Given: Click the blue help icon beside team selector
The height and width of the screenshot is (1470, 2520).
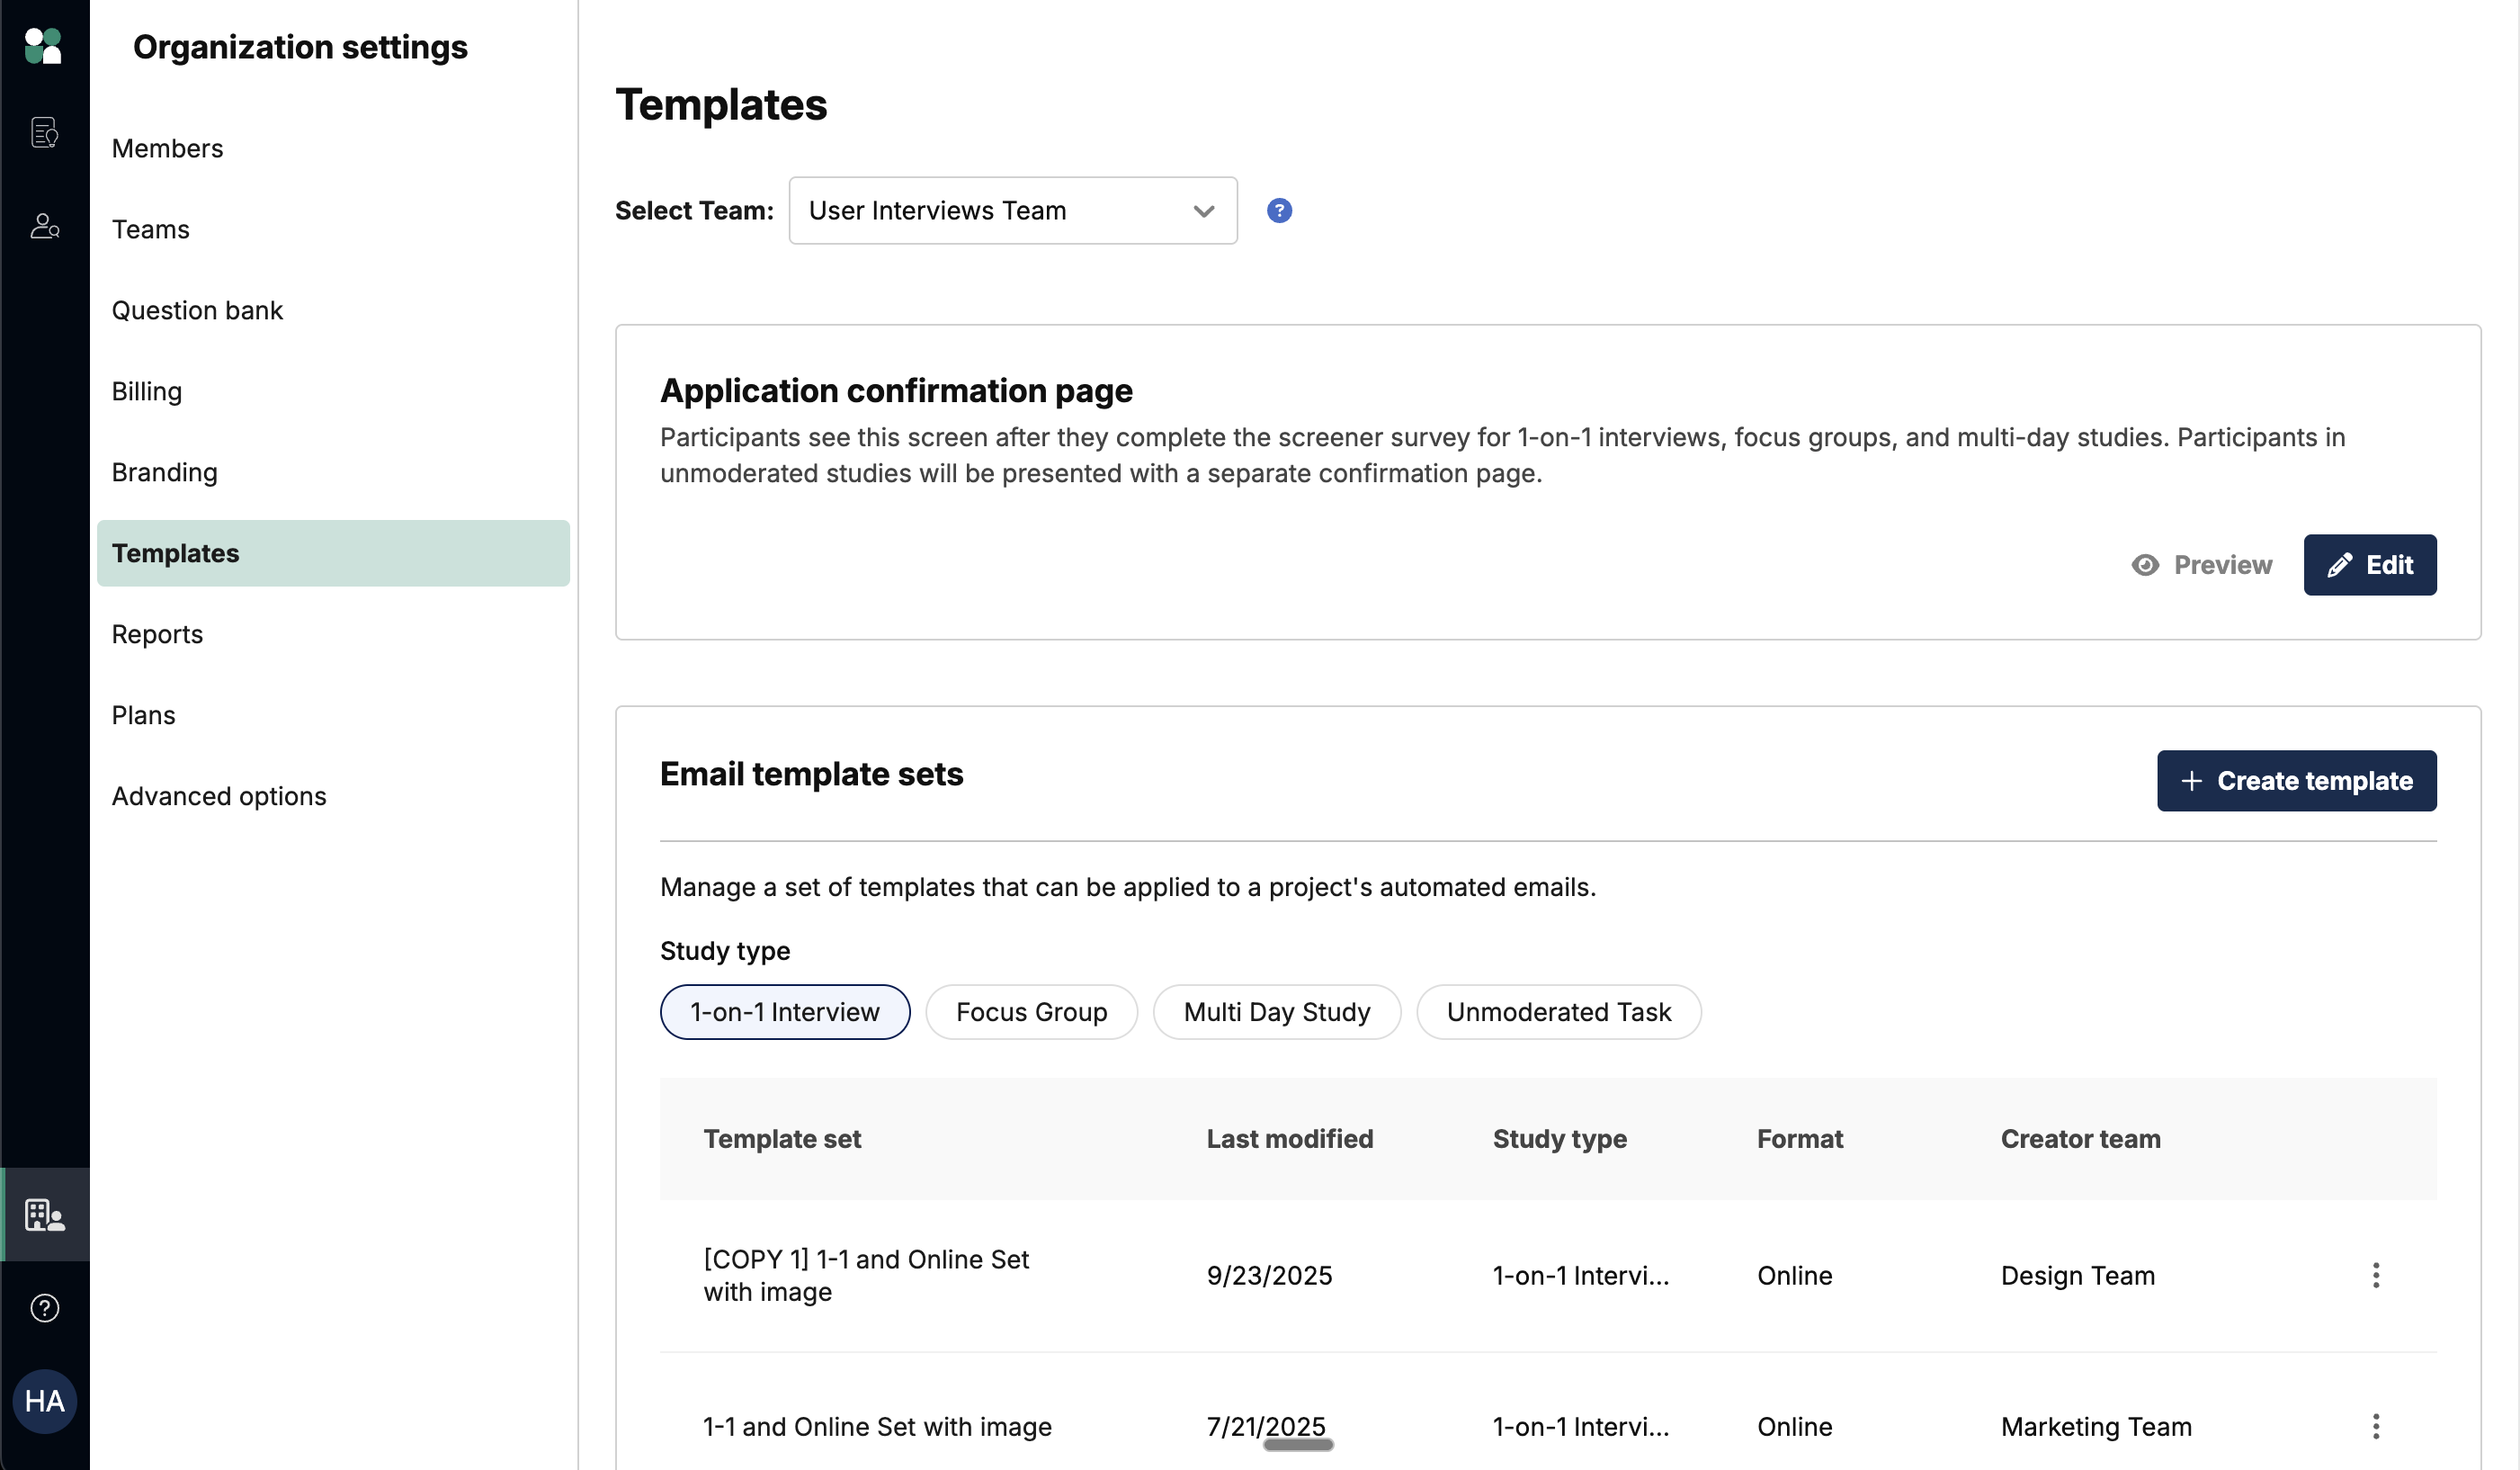Looking at the screenshot, I should pyautogui.click(x=1278, y=211).
